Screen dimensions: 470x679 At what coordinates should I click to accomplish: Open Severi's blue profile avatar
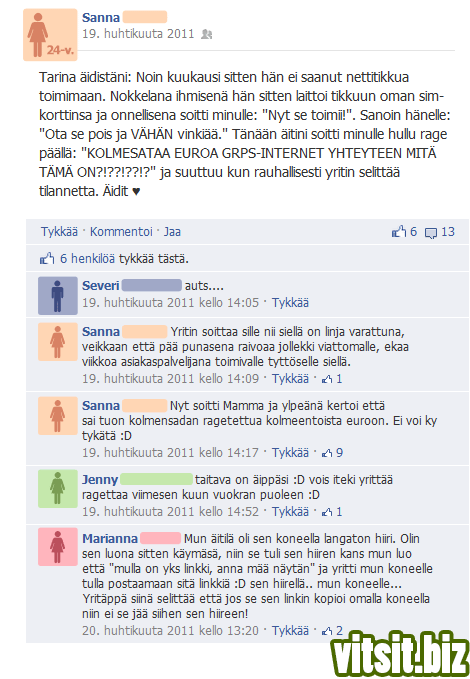[58, 296]
